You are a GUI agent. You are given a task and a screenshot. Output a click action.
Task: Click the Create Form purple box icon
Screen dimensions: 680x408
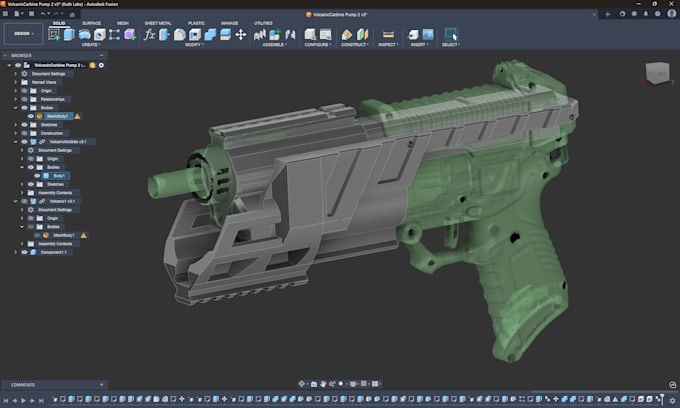tap(130, 34)
